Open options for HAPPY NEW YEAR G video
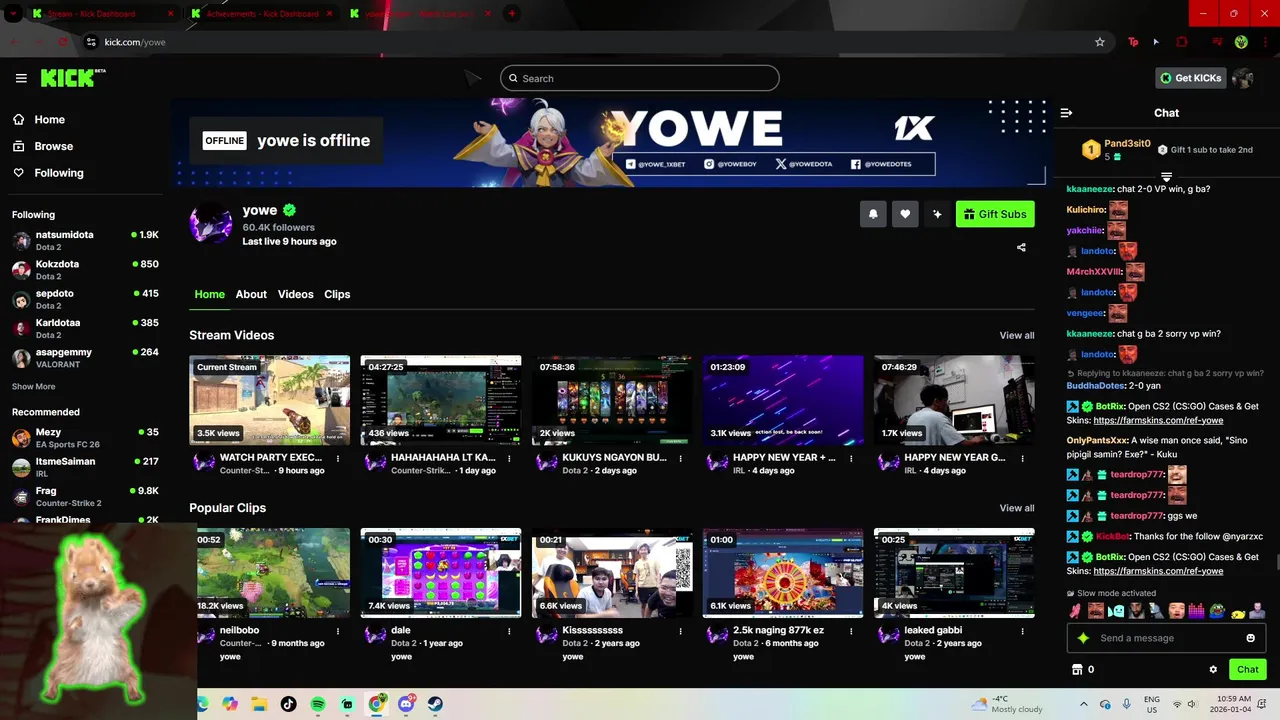1280x720 pixels. tap(1022, 458)
